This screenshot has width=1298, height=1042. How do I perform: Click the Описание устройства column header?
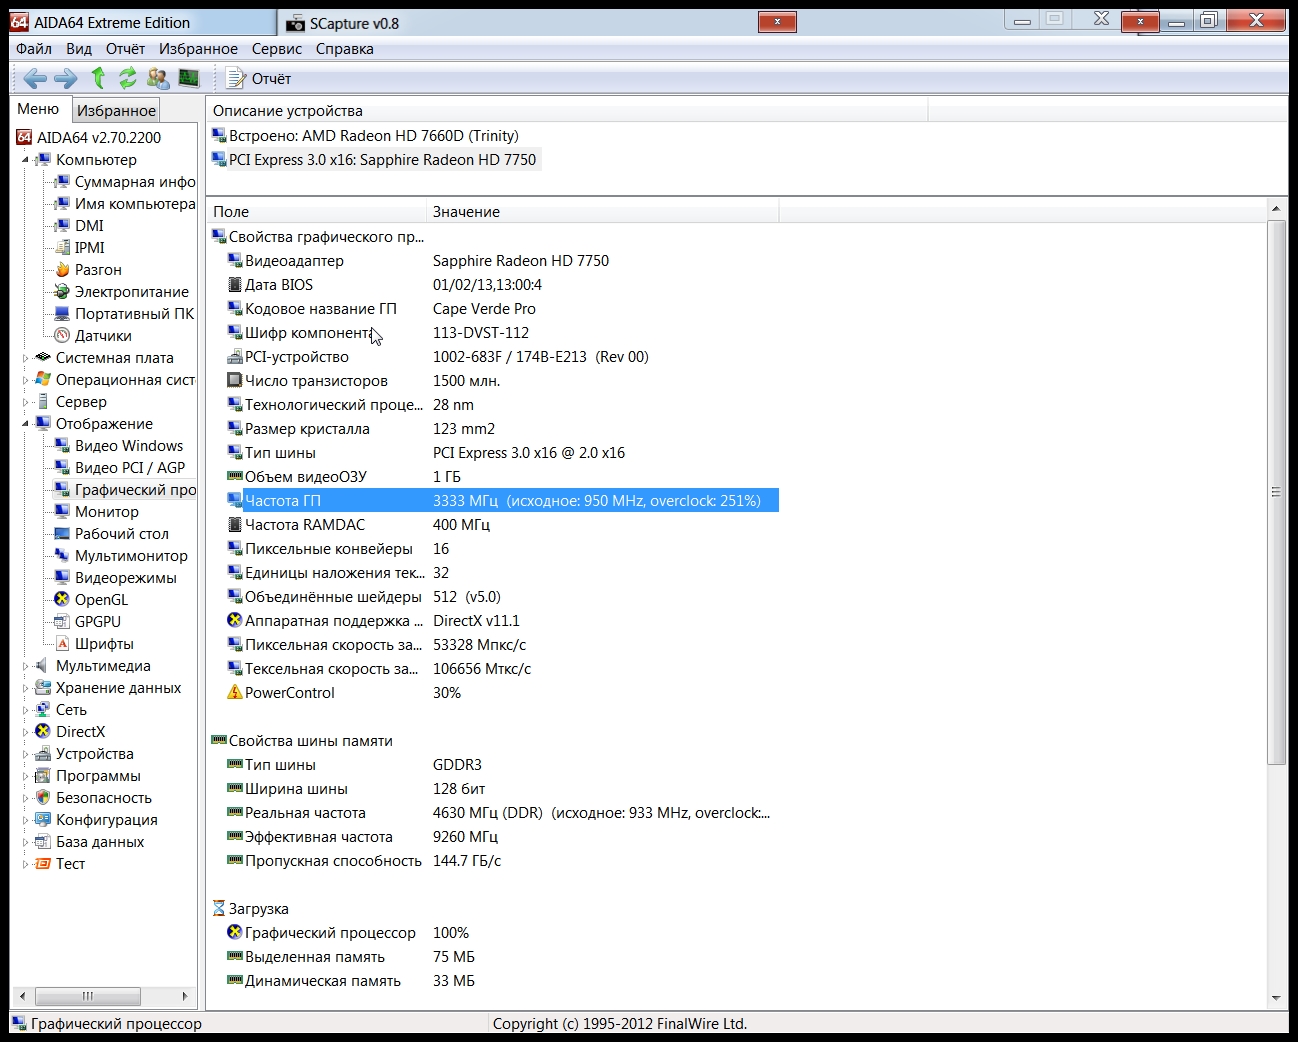coord(567,110)
